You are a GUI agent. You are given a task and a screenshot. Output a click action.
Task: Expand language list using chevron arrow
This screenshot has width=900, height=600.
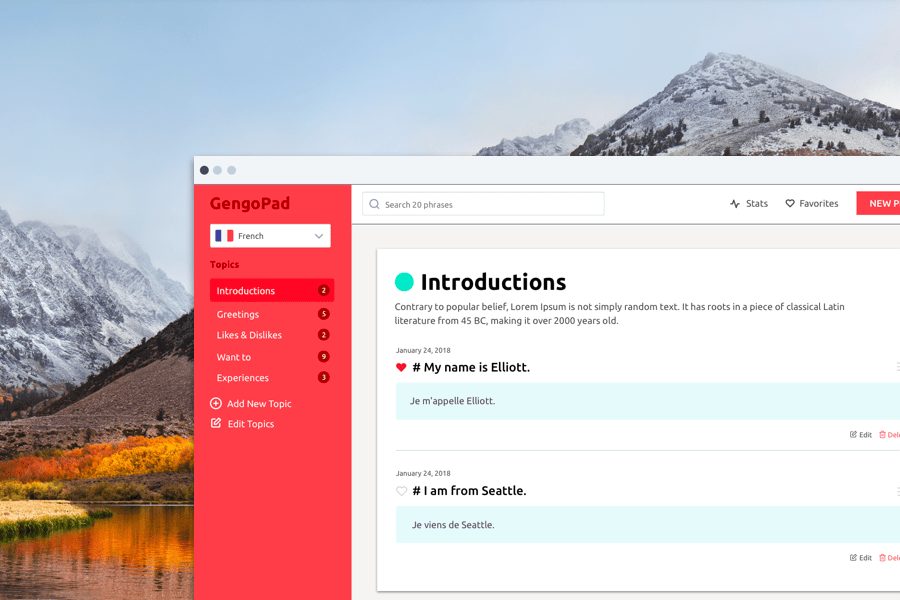319,236
